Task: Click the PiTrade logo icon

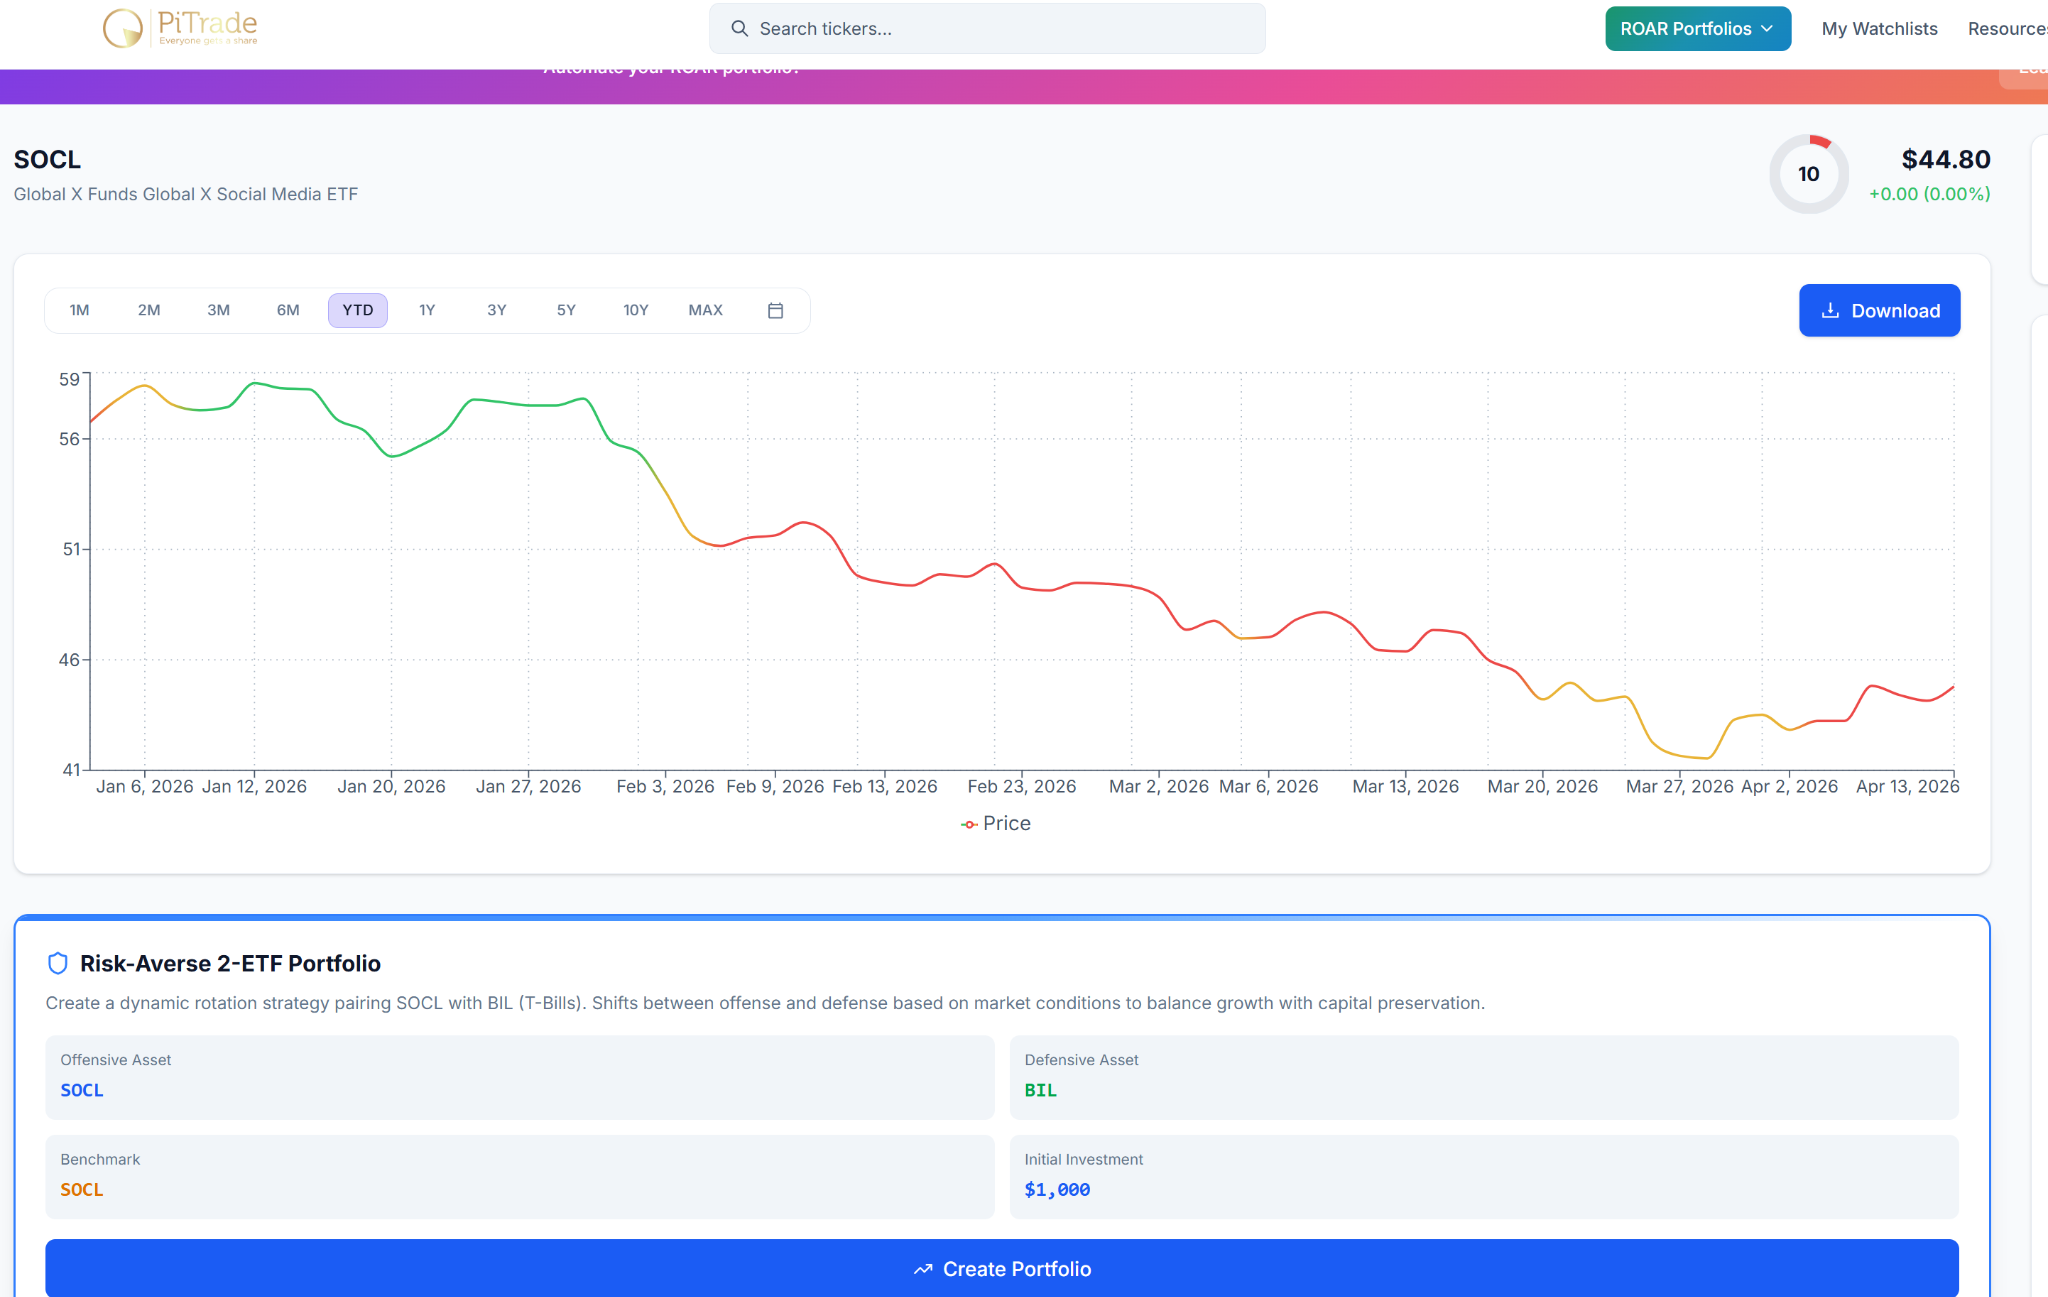Action: pos(123,28)
